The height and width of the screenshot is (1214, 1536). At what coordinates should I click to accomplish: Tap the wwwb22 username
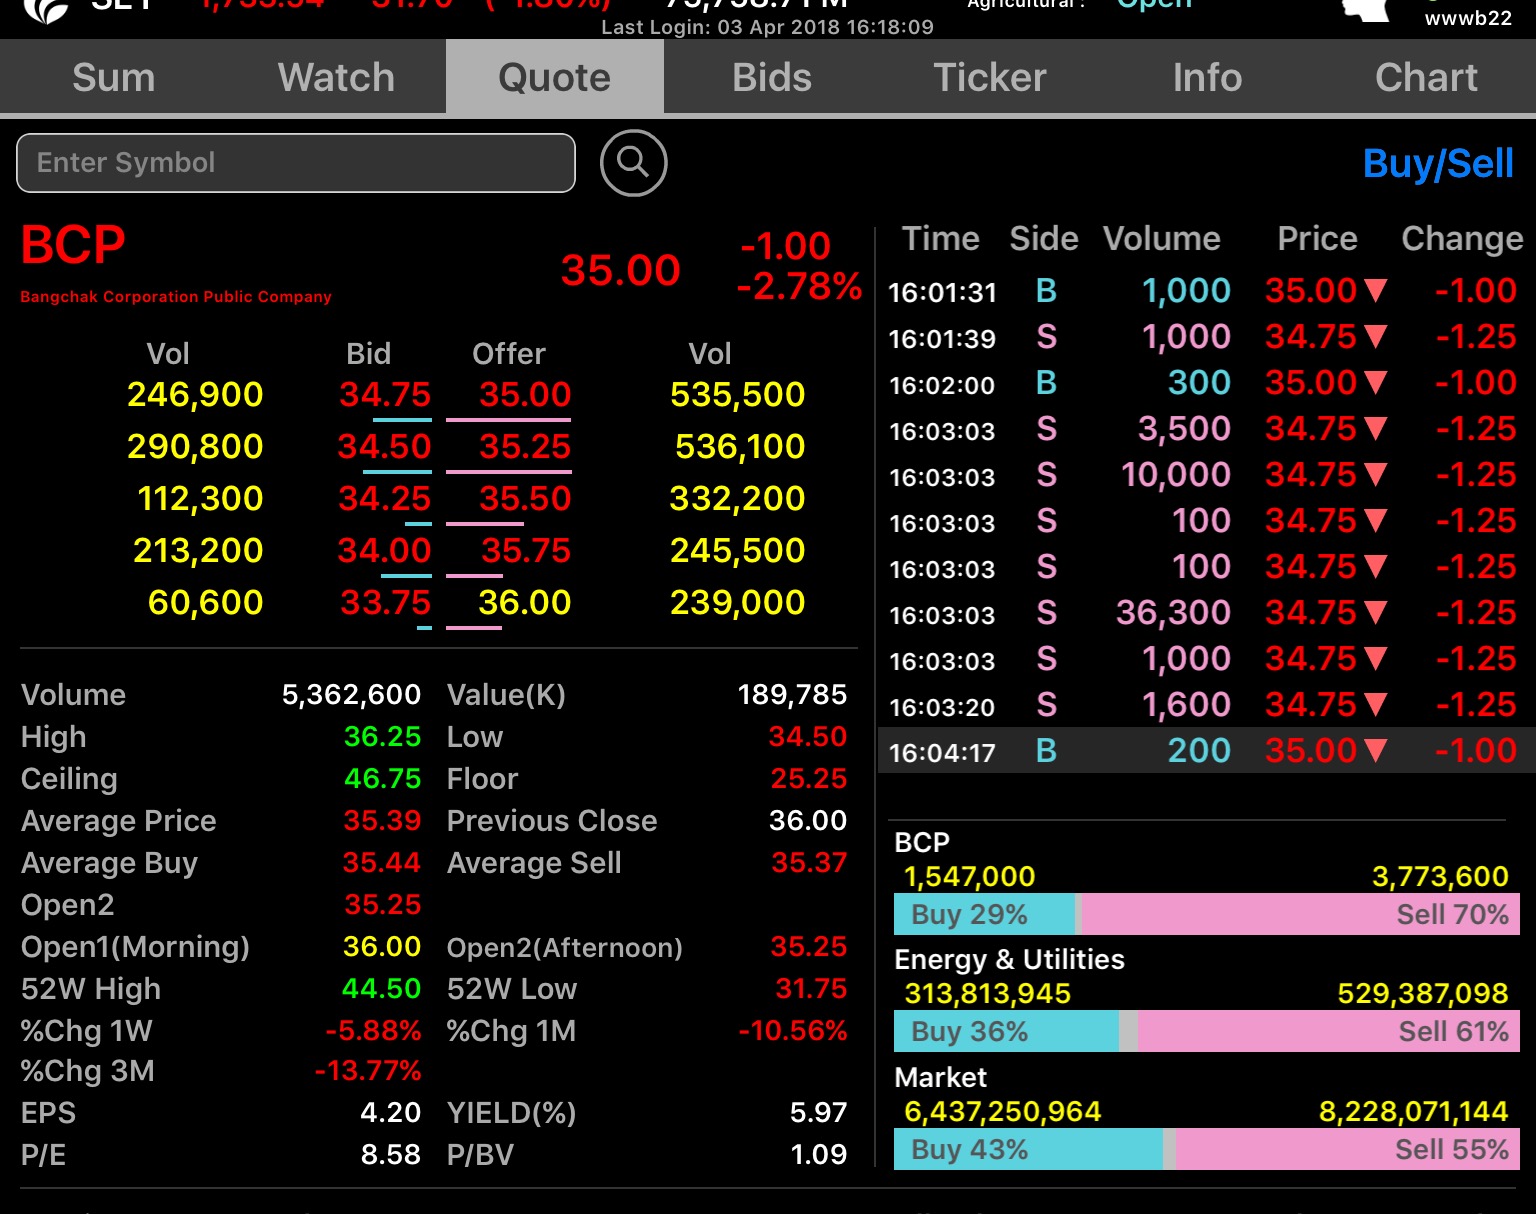coord(1468,18)
